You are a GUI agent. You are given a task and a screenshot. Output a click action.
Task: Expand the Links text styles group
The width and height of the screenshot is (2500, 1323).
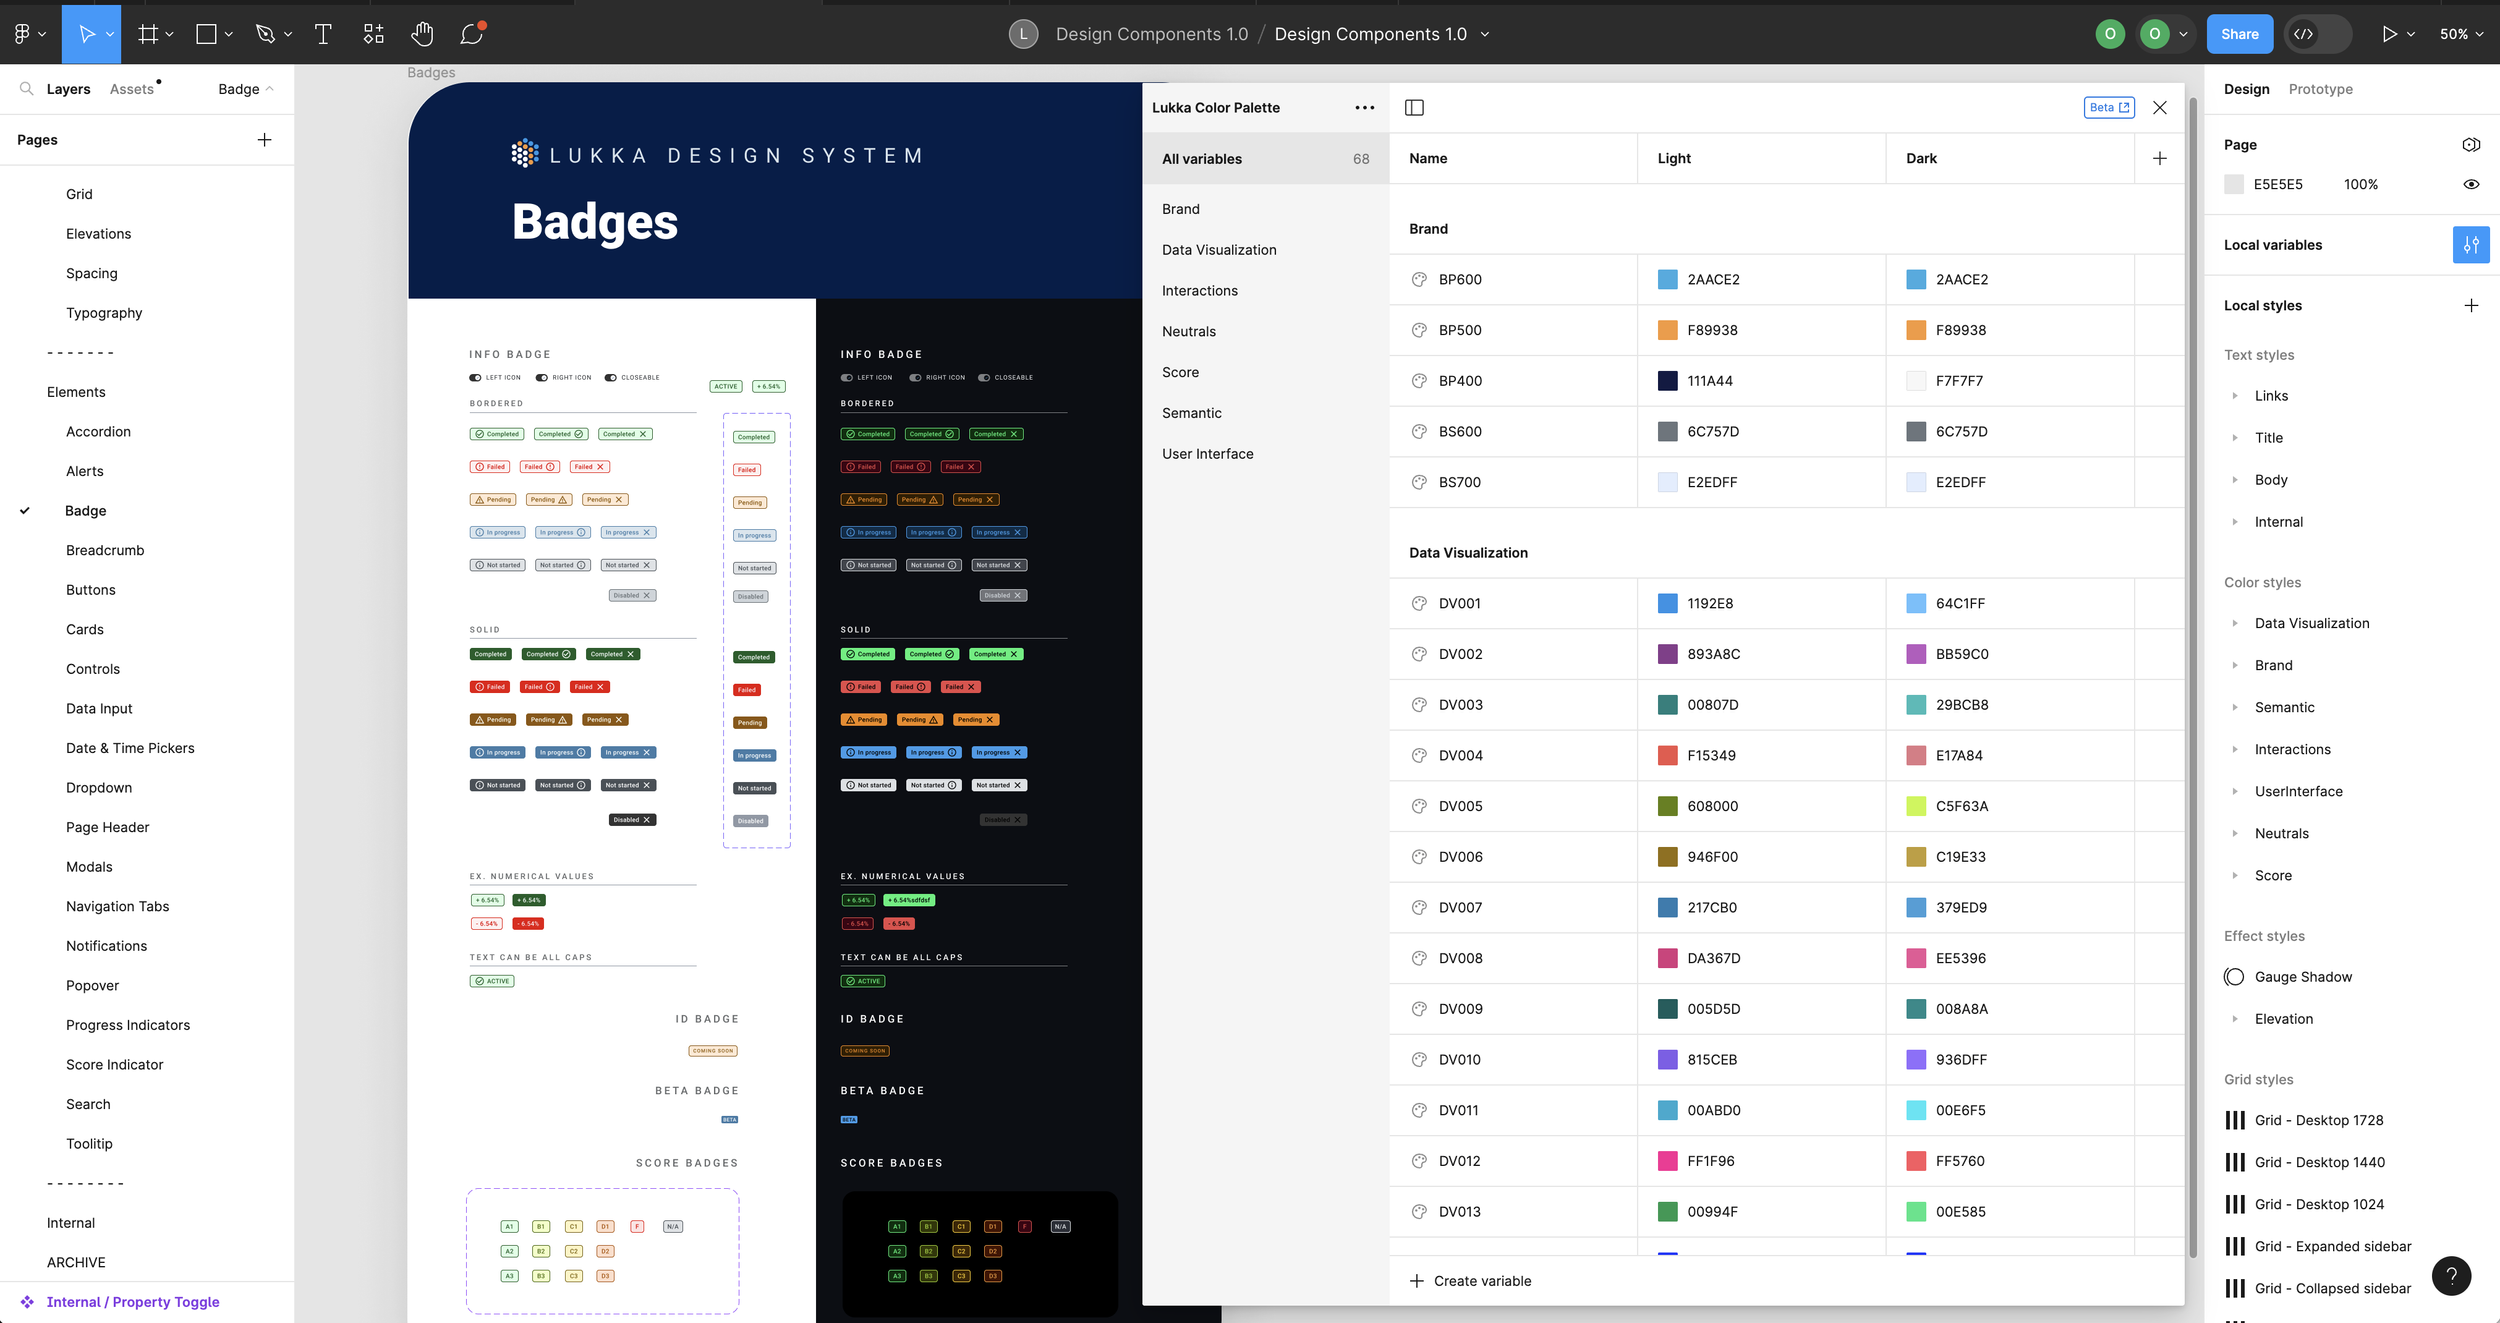(x=2235, y=396)
